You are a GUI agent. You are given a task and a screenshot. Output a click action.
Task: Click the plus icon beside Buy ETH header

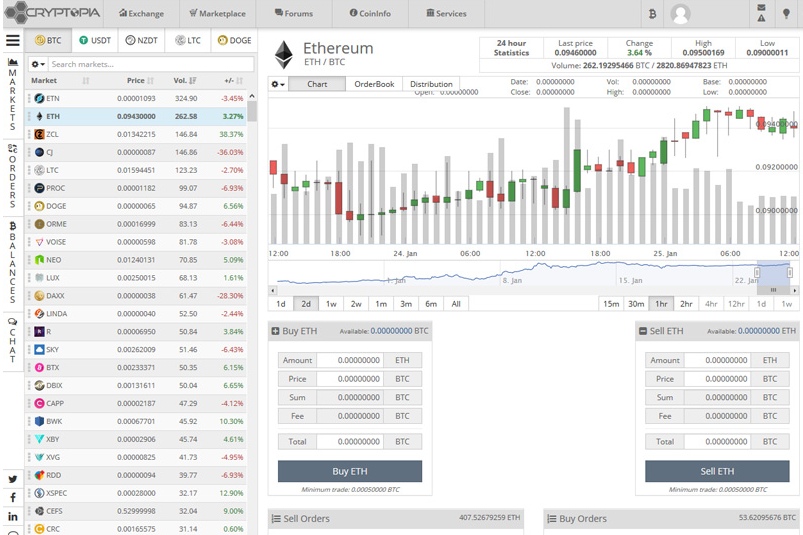(275, 331)
